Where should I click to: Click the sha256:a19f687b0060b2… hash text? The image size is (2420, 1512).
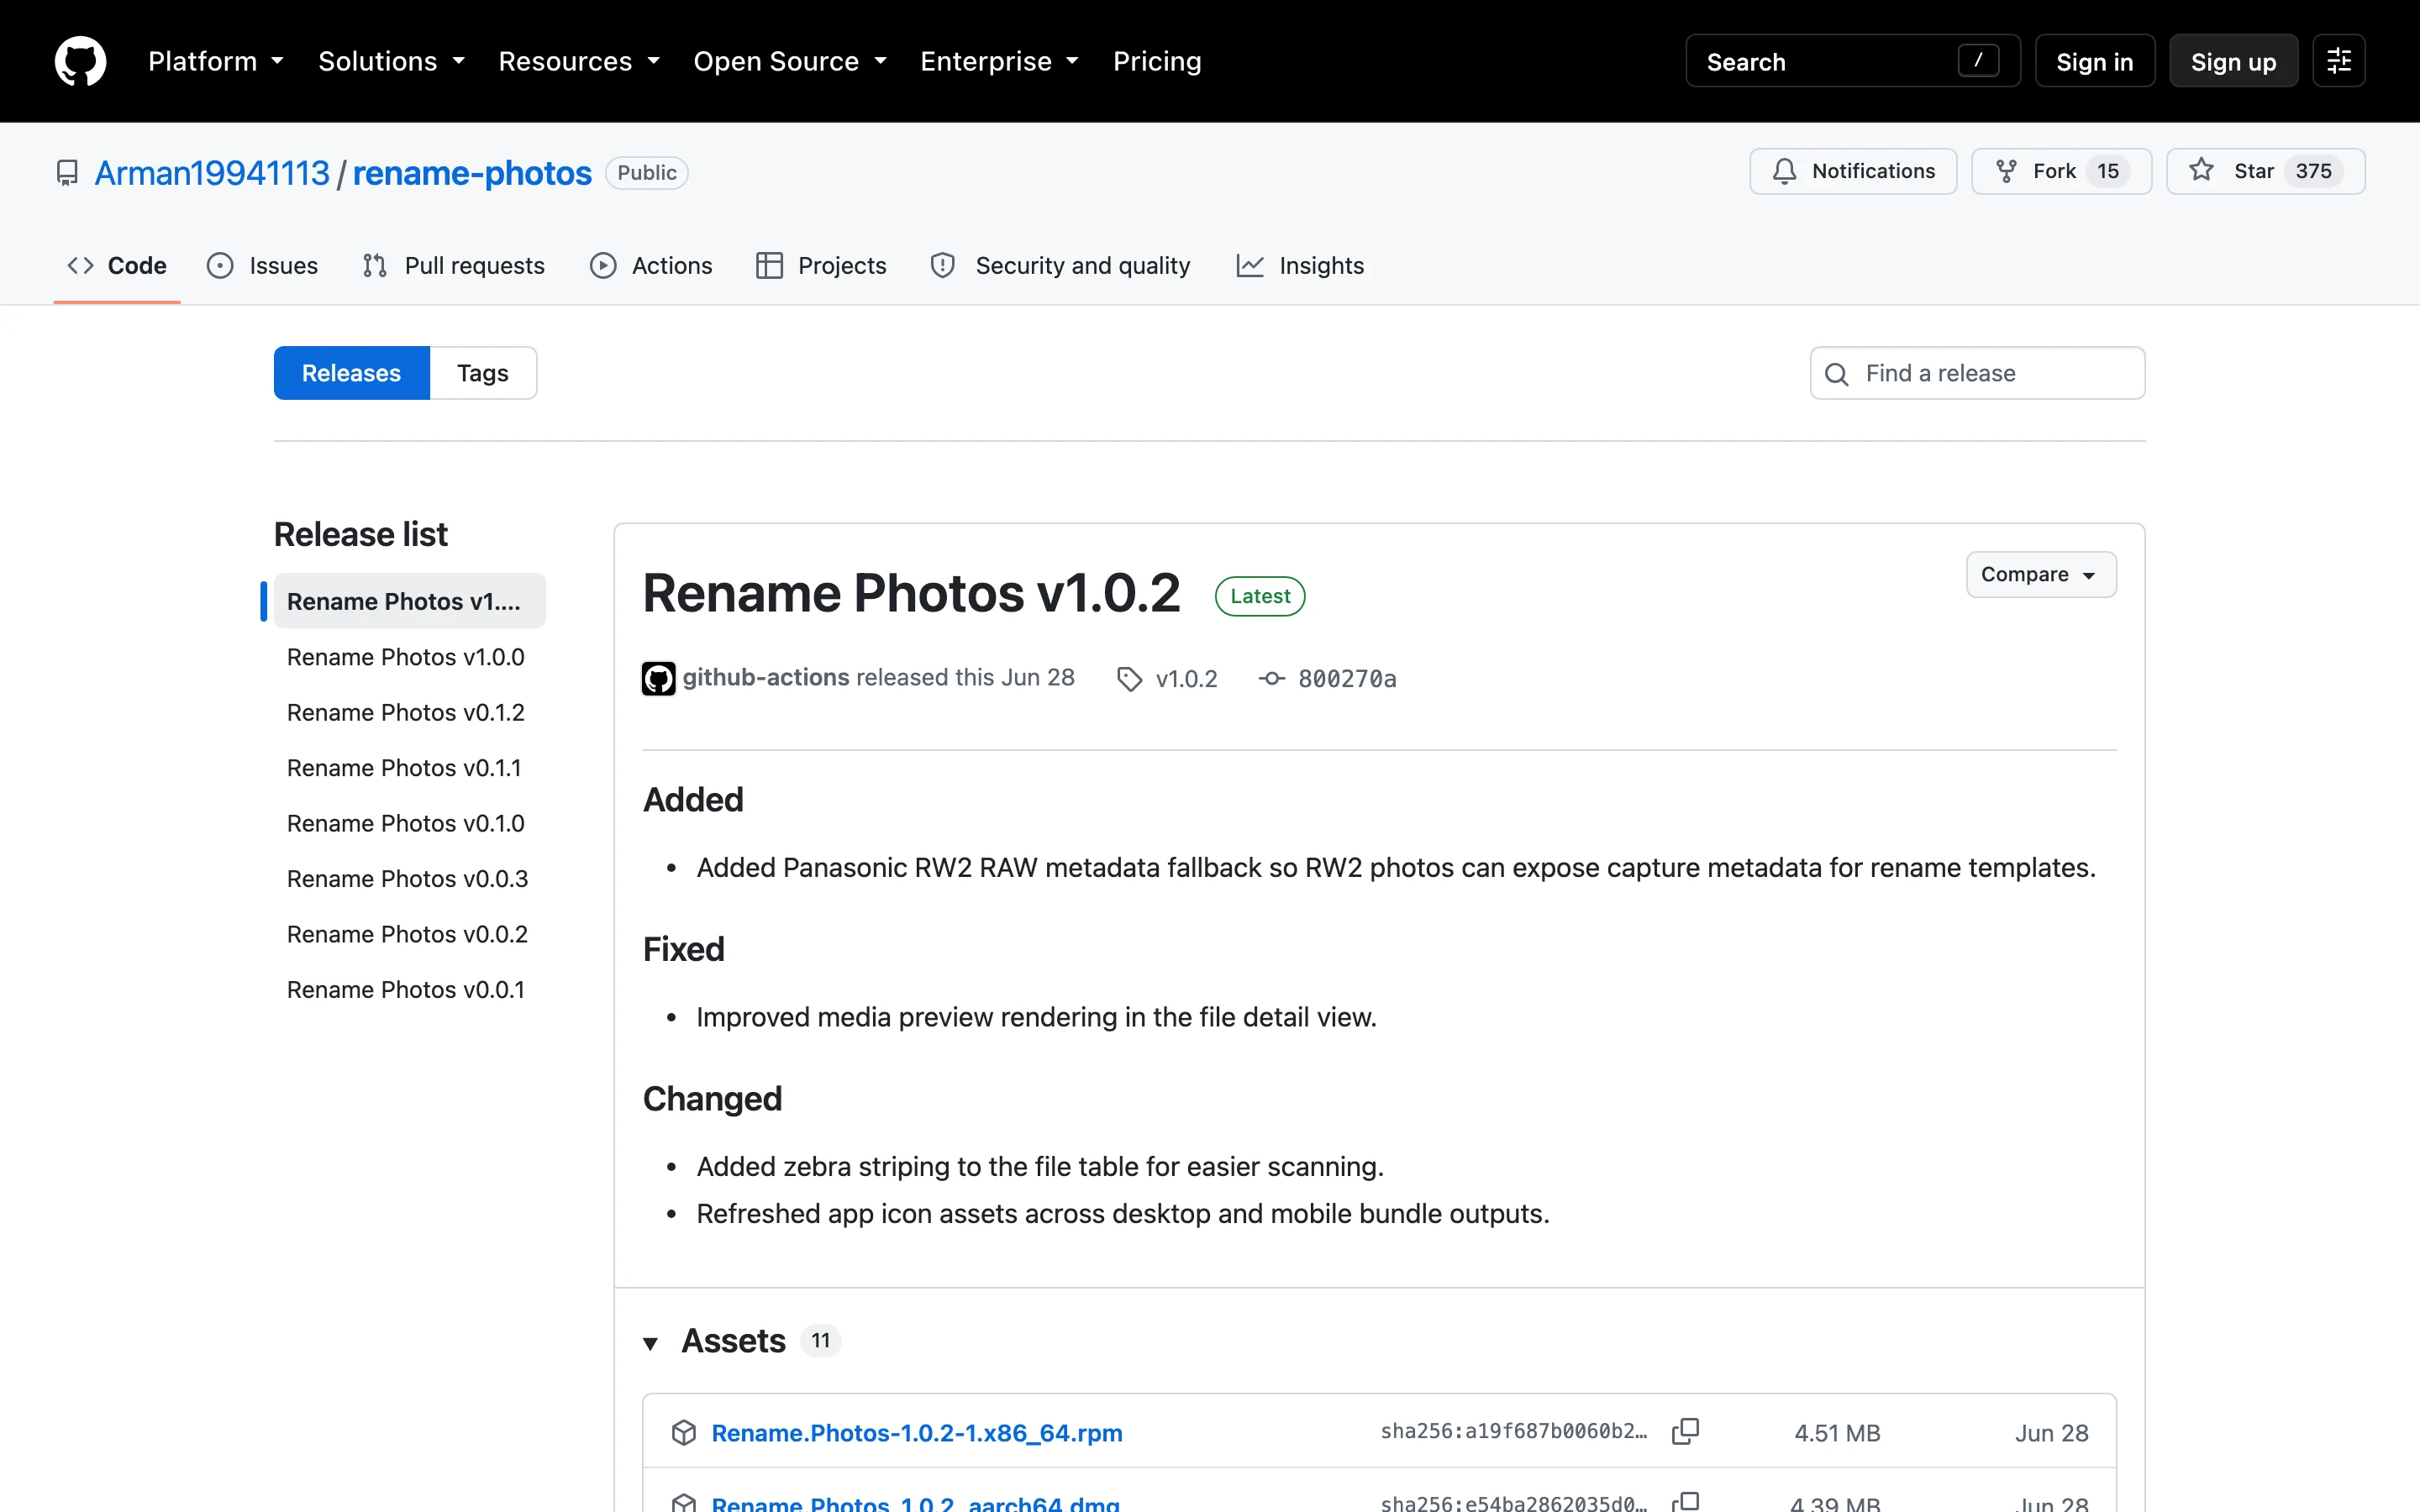coord(1513,1431)
